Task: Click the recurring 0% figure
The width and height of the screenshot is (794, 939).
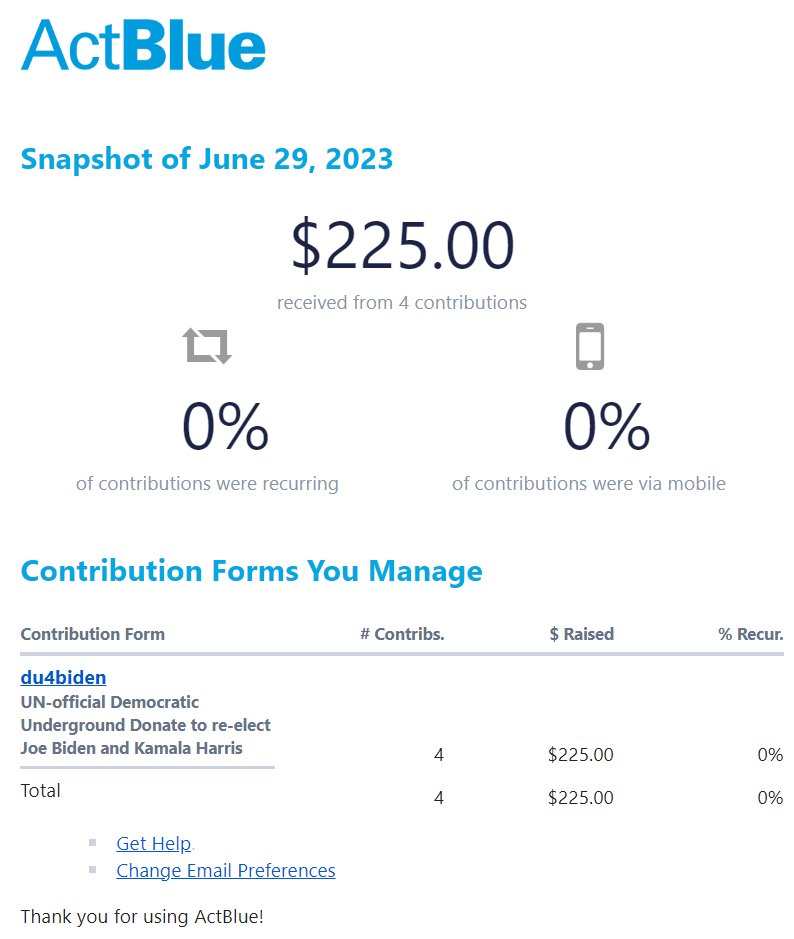Action: click(225, 426)
